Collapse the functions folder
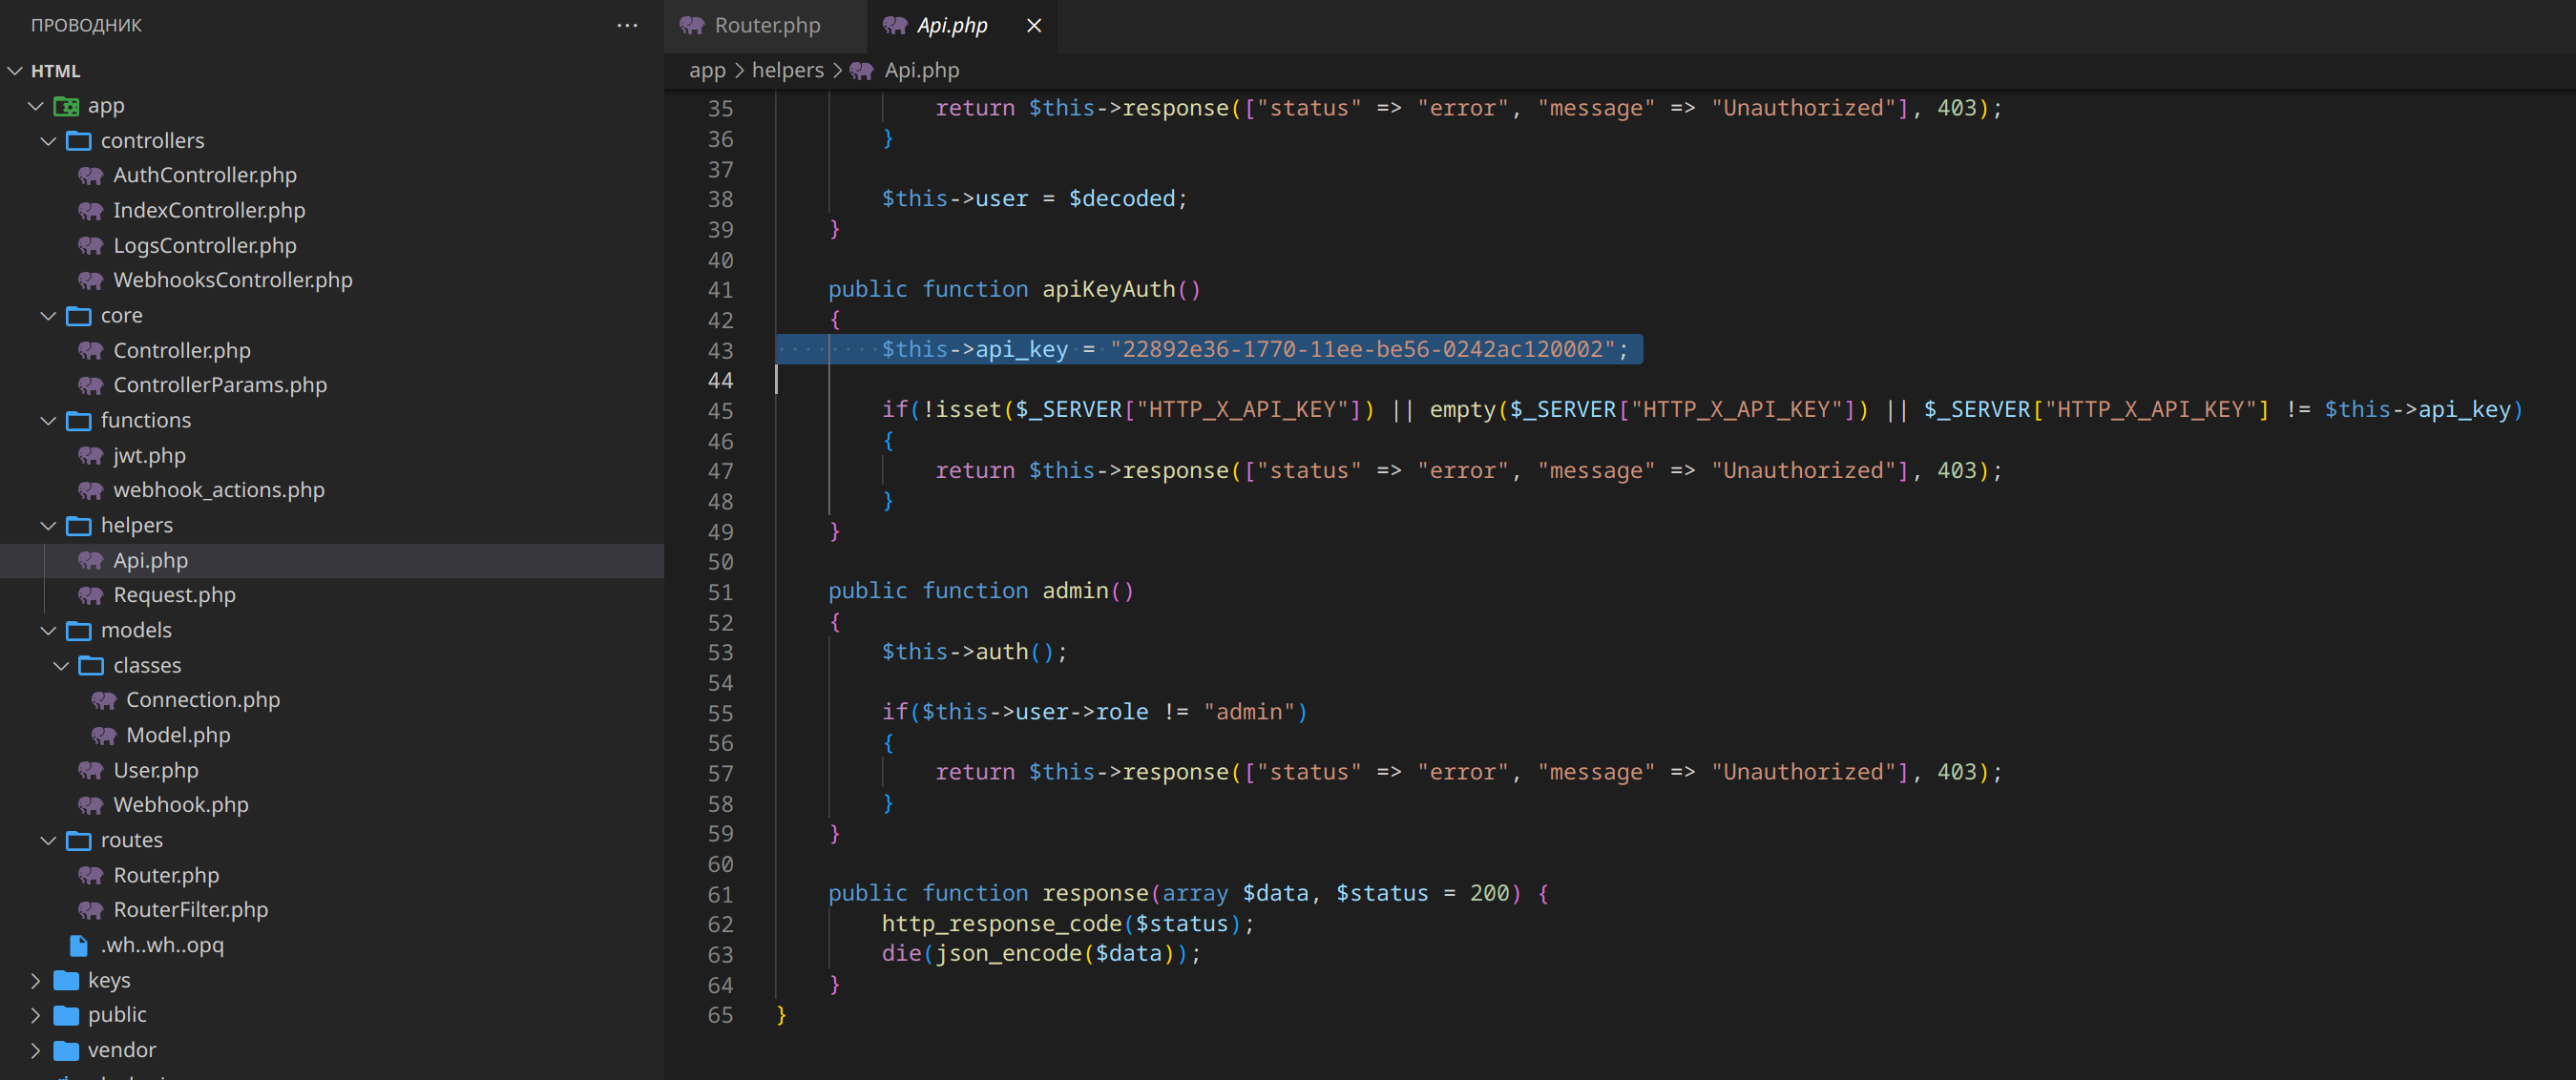 coord(48,421)
